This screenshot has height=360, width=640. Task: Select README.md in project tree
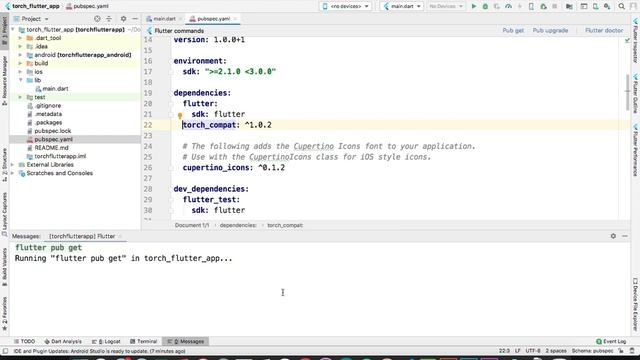51,148
